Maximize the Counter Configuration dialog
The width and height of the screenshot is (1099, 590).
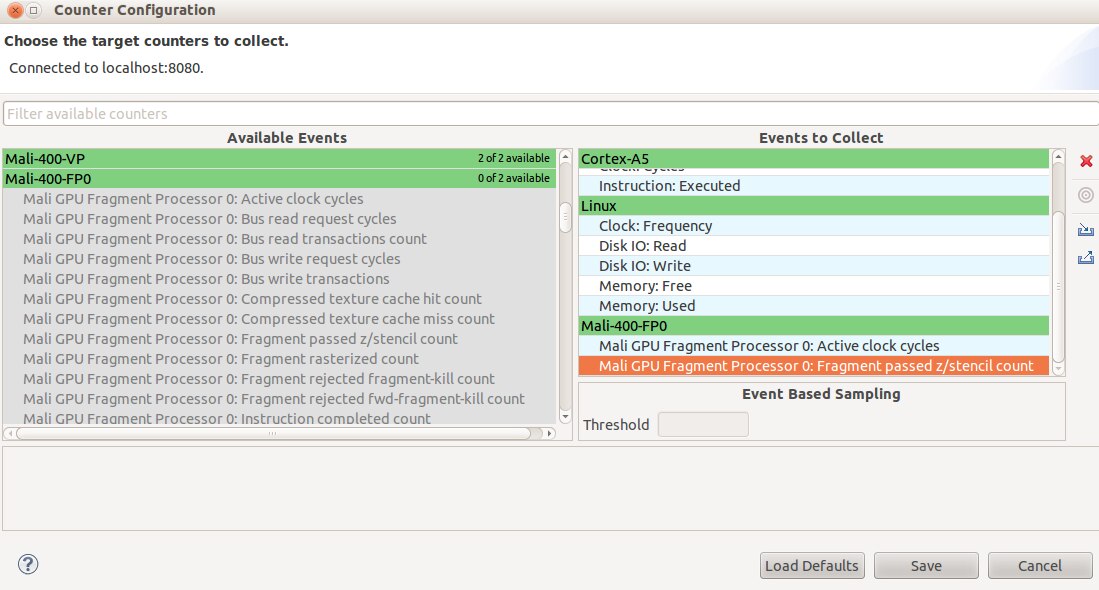point(33,10)
